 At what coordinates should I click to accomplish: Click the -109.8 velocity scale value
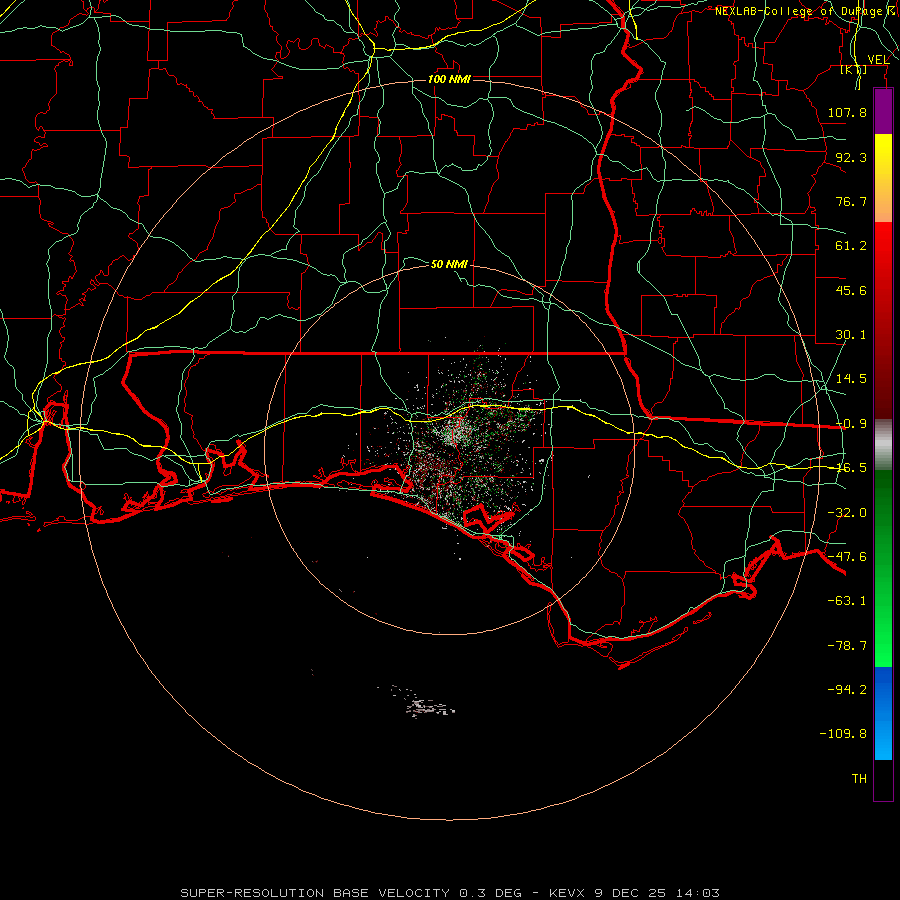coord(843,734)
